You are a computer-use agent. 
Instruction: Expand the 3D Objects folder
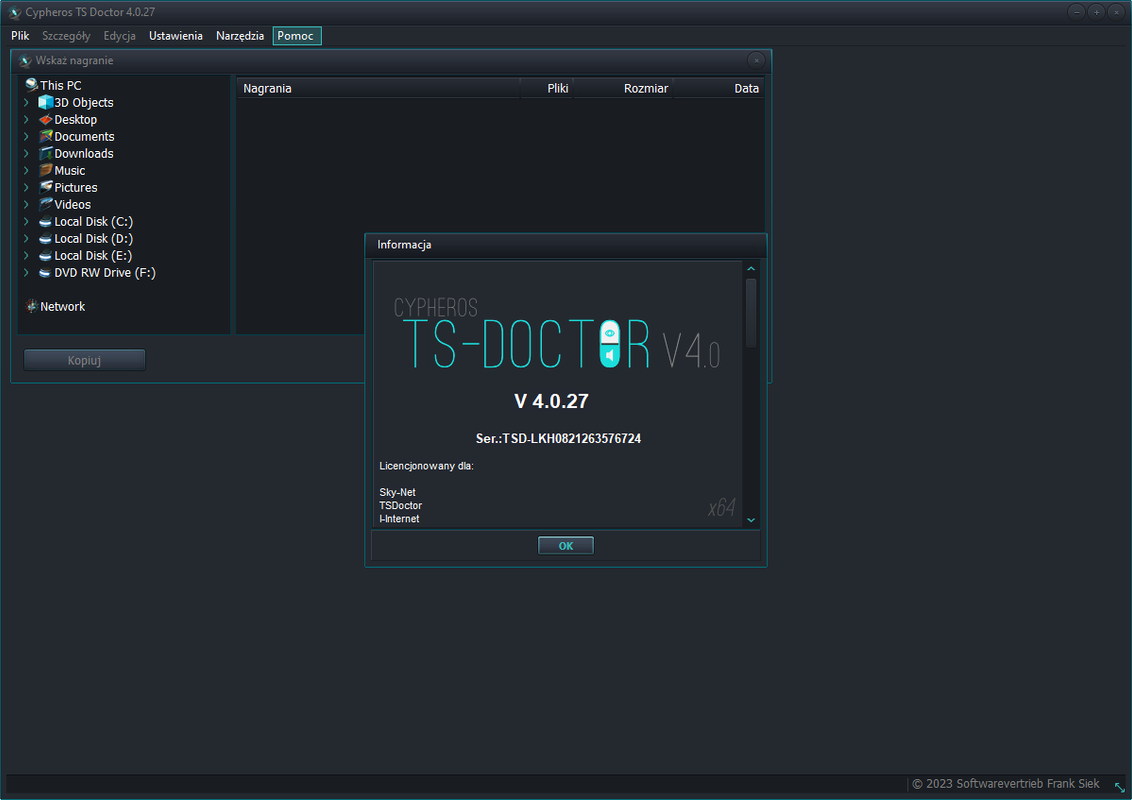click(x=27, y=103)
